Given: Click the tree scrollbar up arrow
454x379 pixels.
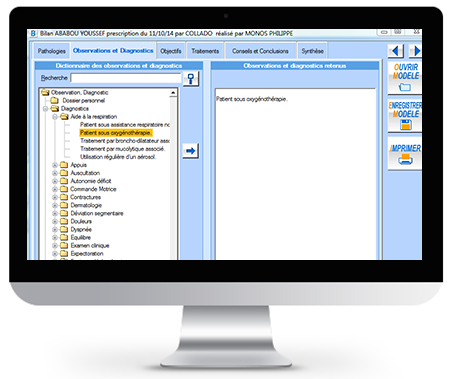Looking at the screenshot, I should click(173, 93).
